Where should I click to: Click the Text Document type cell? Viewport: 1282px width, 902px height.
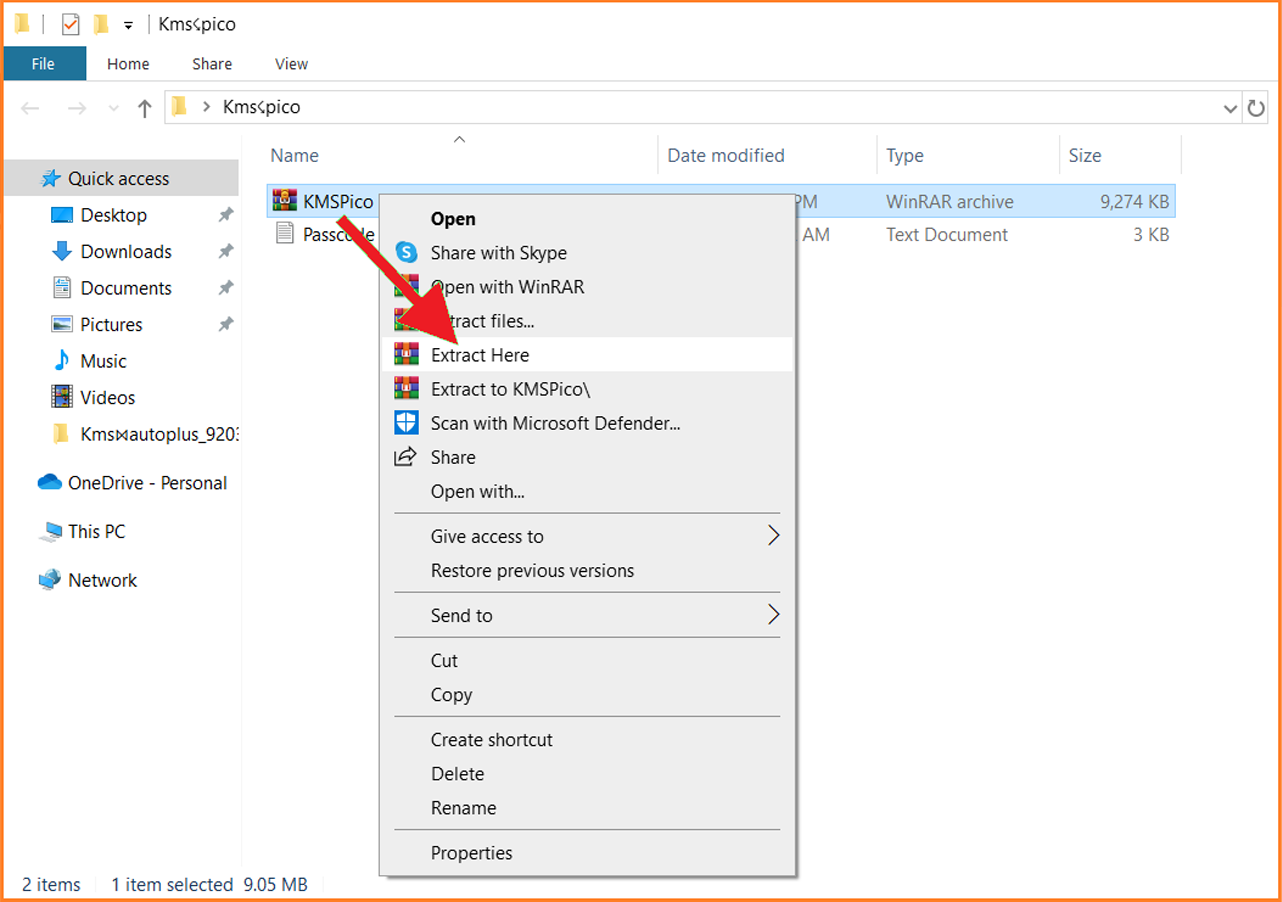click(x=947, y=235)
